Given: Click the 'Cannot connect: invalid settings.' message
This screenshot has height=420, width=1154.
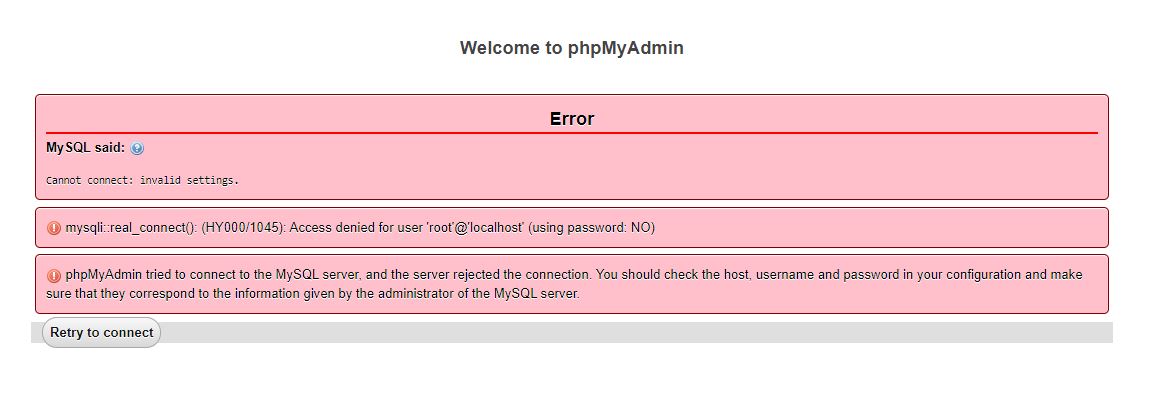Looking at the screenshot, I should point(142,181).
